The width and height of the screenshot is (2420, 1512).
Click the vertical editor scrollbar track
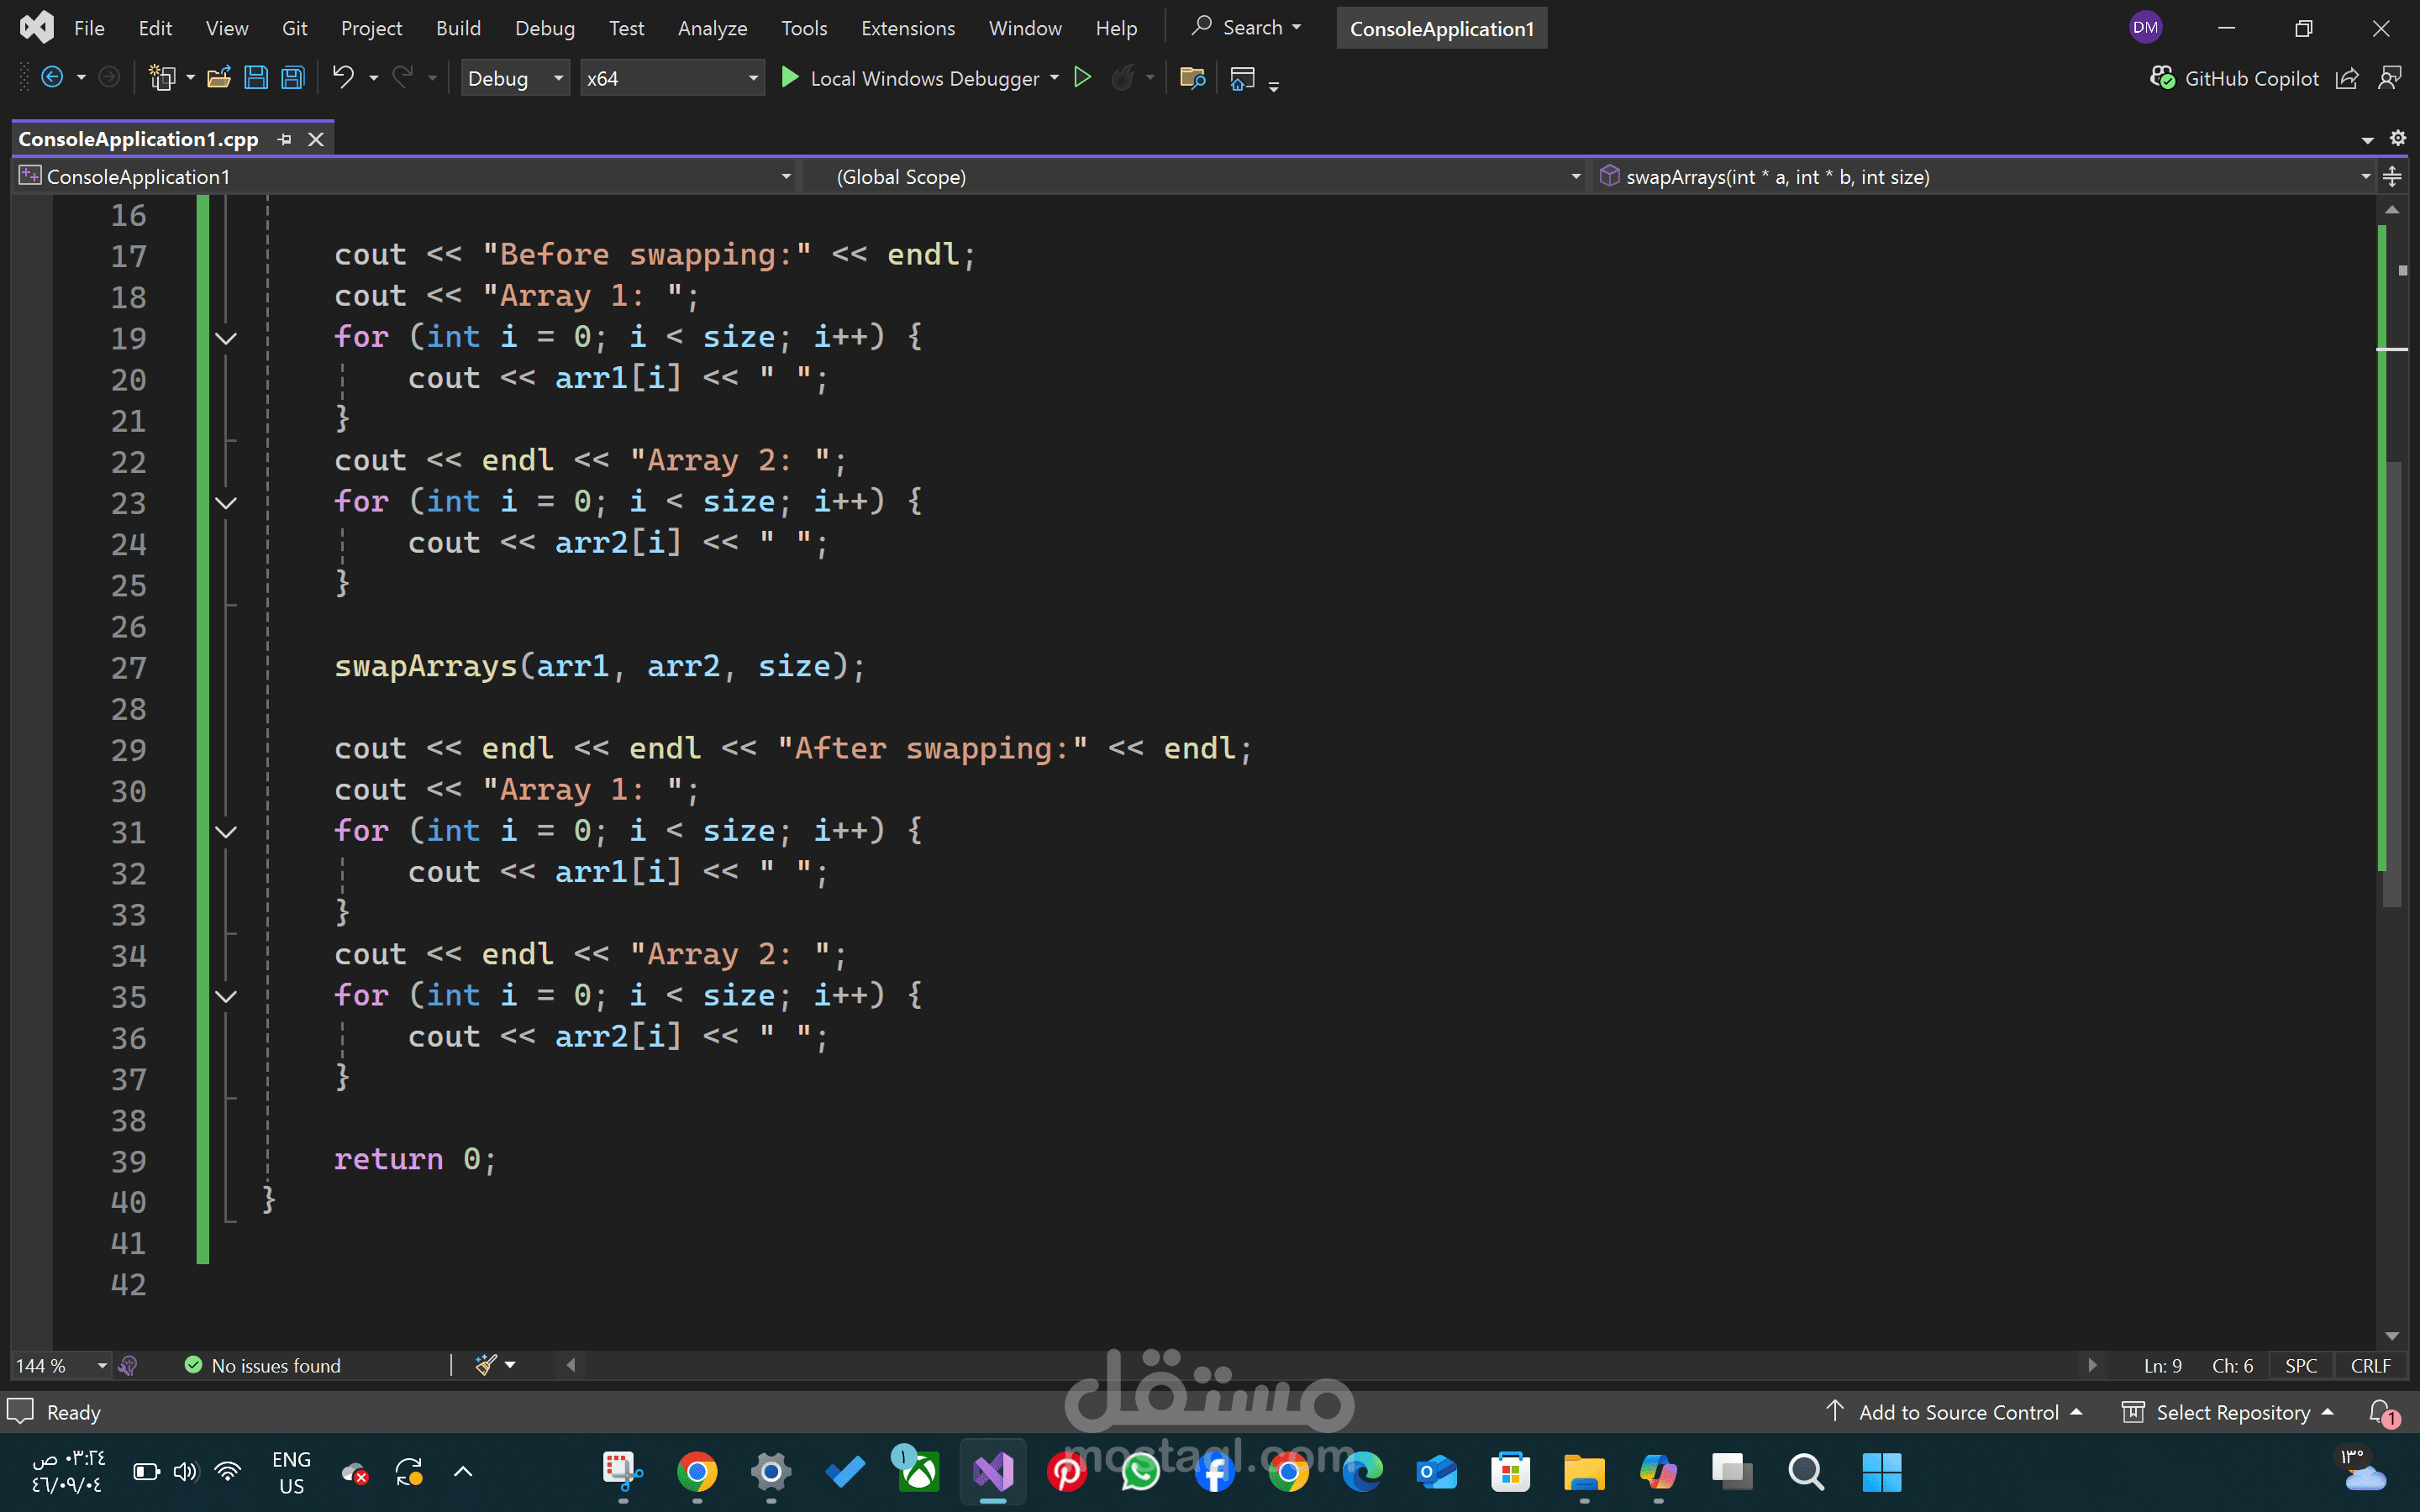point(2392,1100)
